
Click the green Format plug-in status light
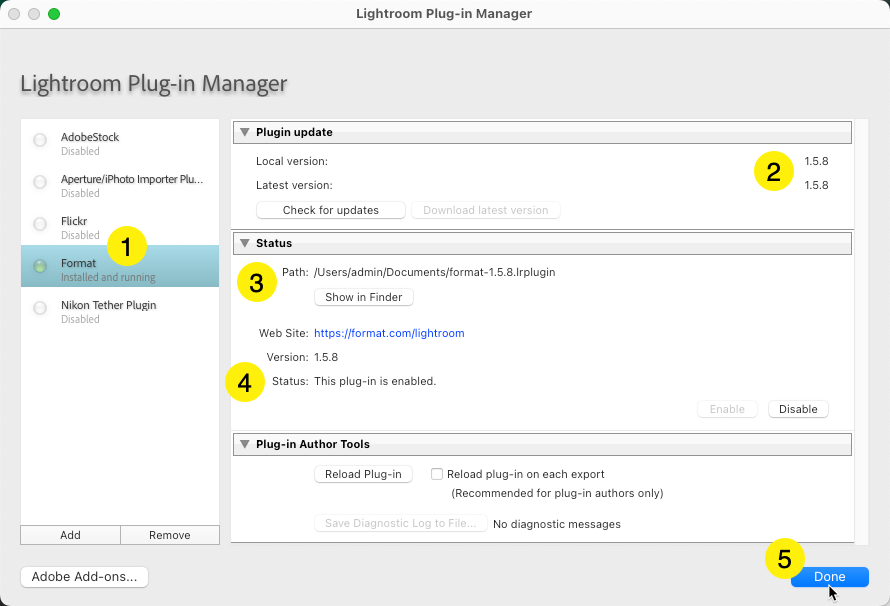click(x=40, y=266)
